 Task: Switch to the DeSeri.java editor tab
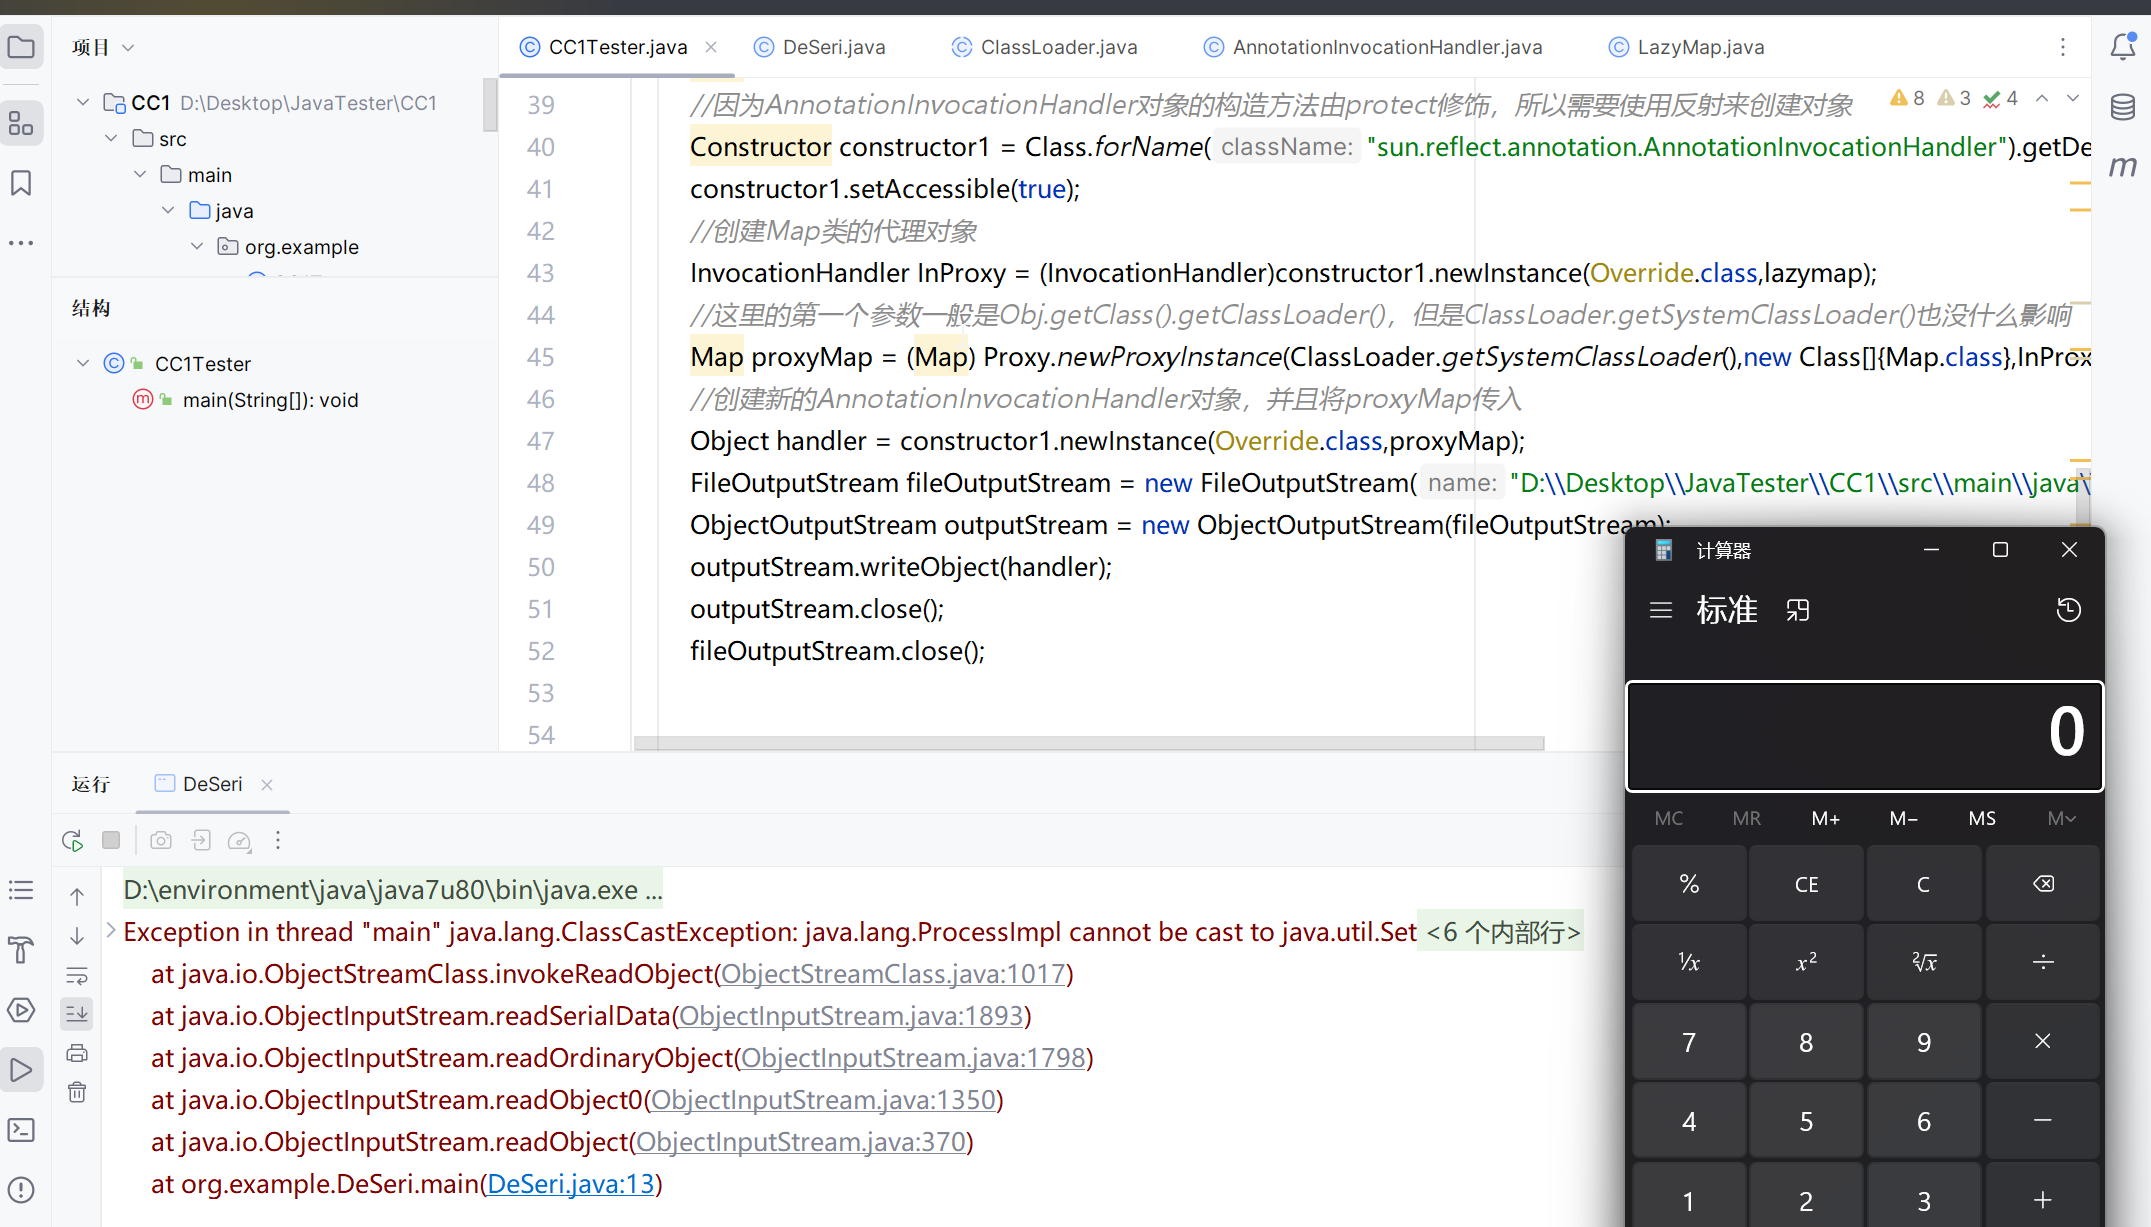832,47
